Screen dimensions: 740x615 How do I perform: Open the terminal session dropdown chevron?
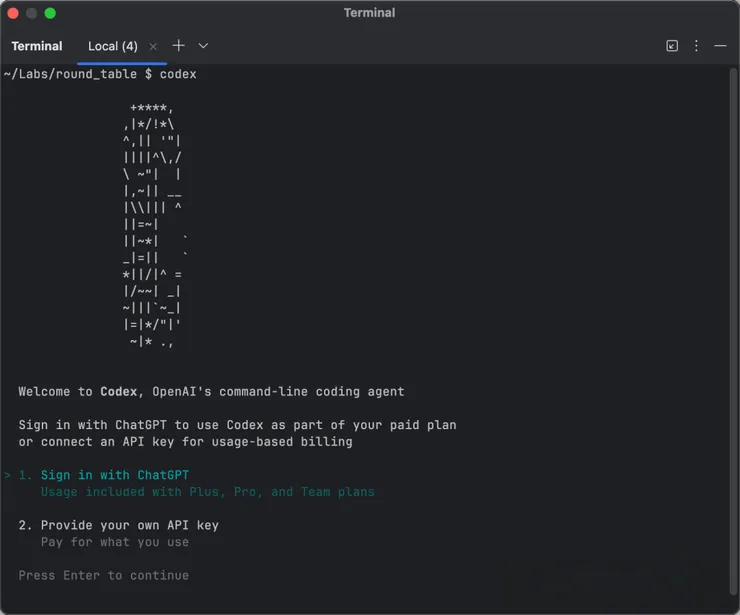[x=203, y=46]
